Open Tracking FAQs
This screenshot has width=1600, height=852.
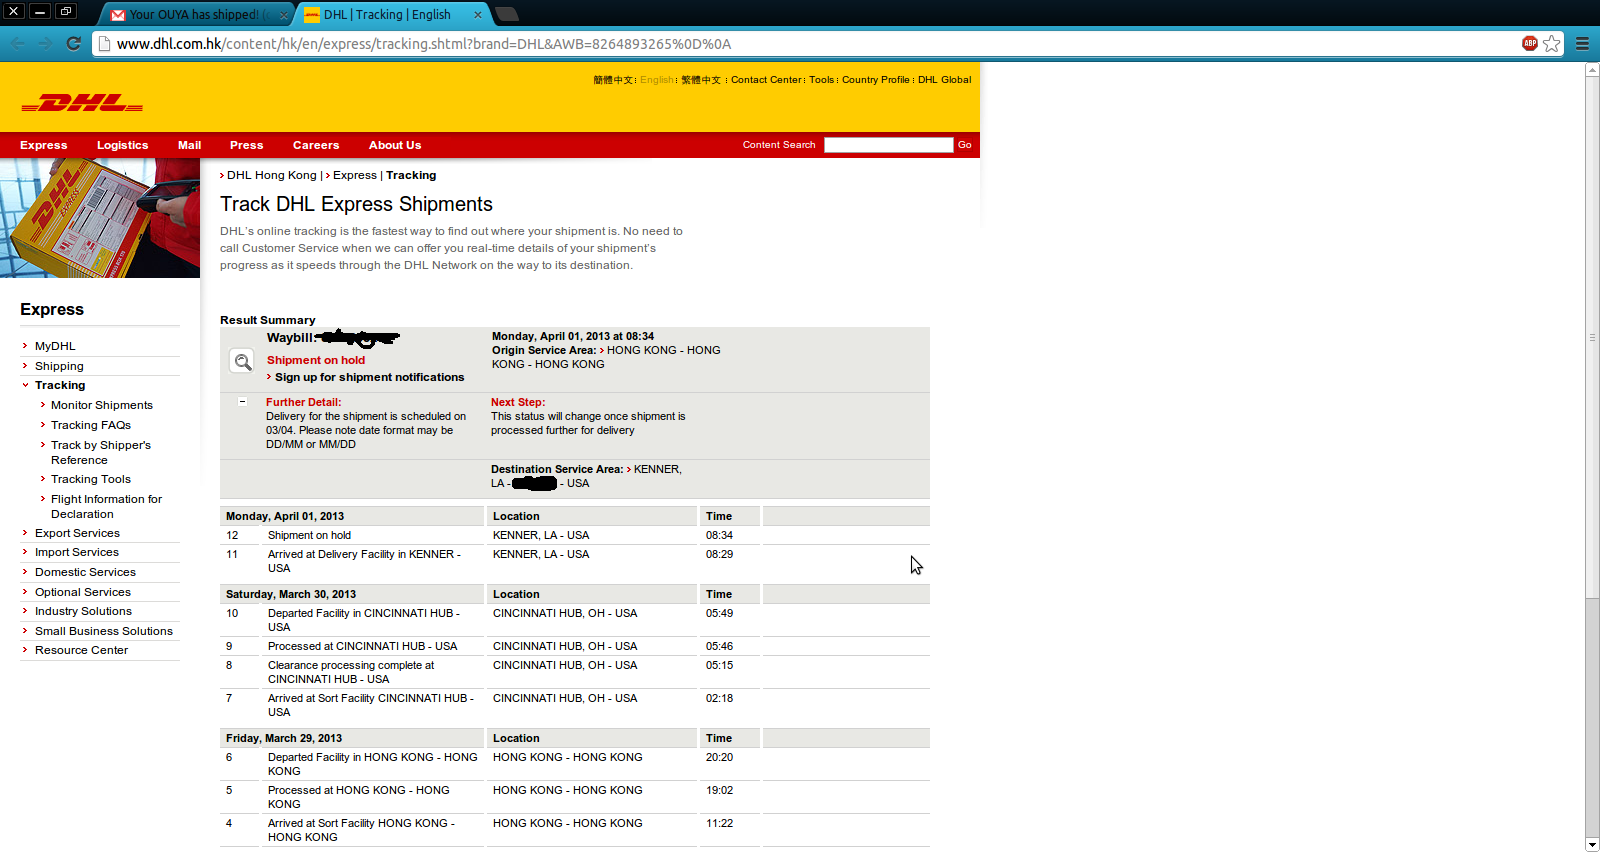[91, 425]
